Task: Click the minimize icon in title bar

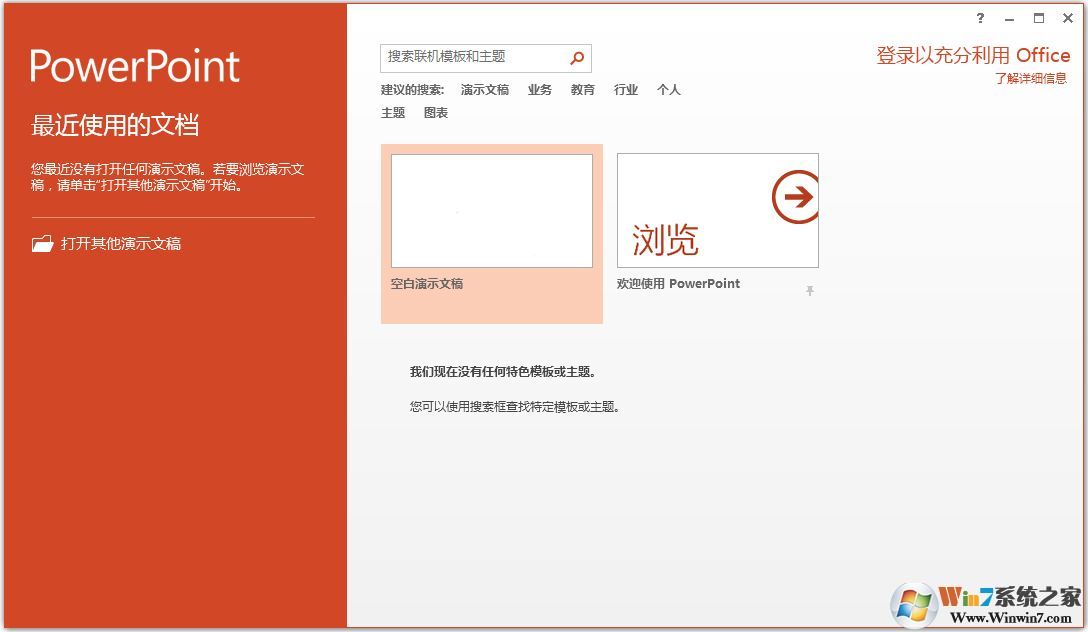Action: (1009, 18)
